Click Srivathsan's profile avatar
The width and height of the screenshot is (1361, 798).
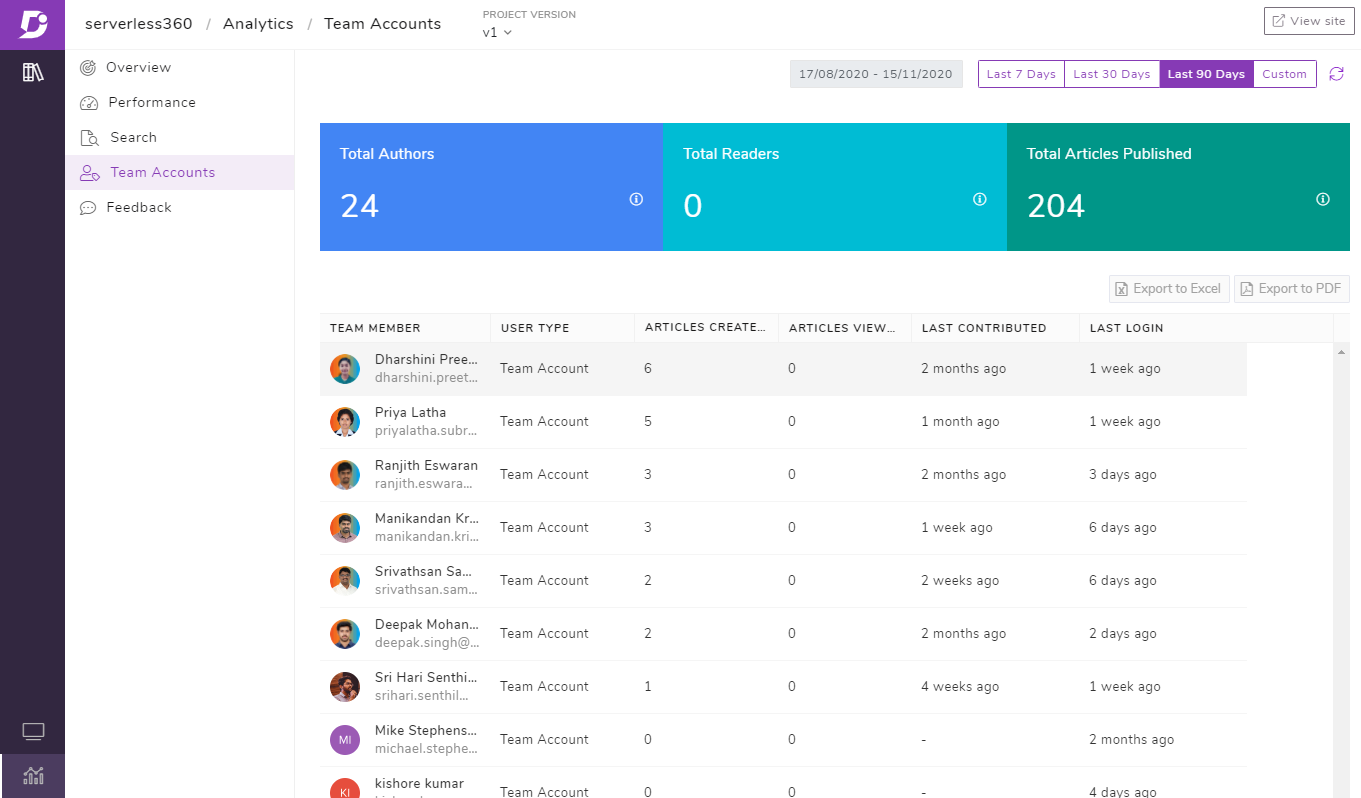pos(345,581)
